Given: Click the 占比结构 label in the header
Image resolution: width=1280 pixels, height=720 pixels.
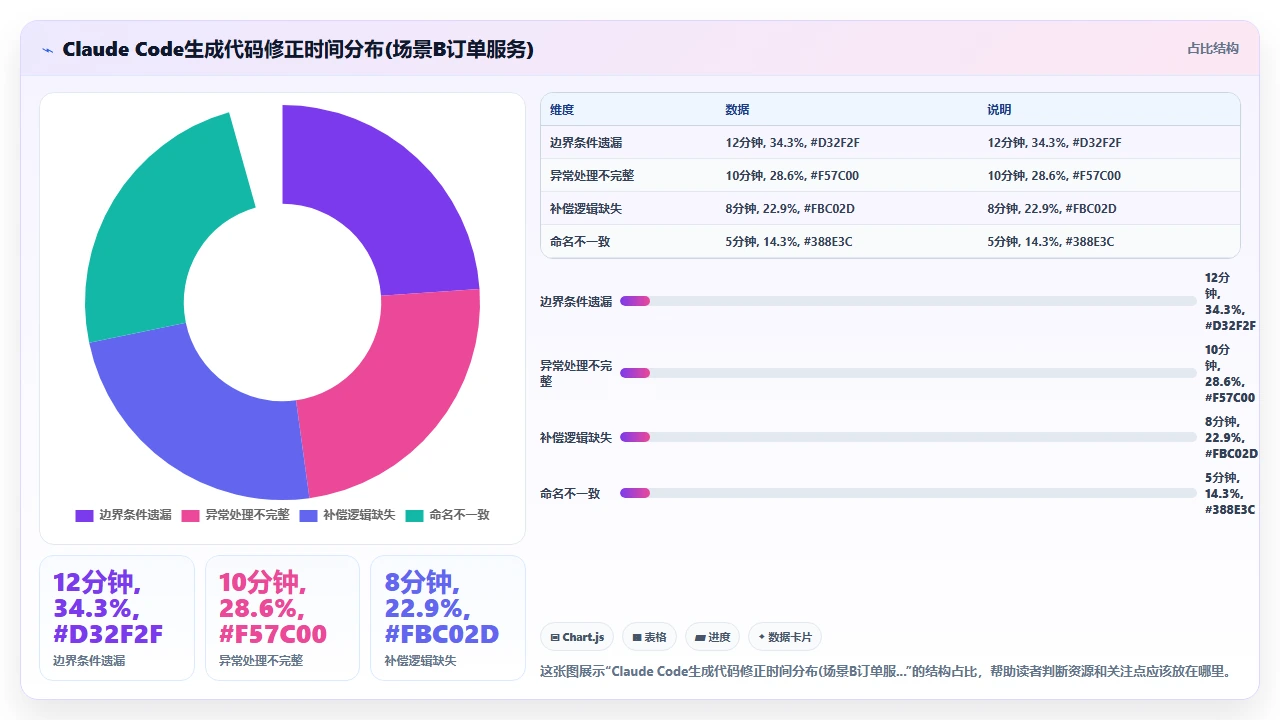Looking at the screenshot, I should (x=1213, y=48).
